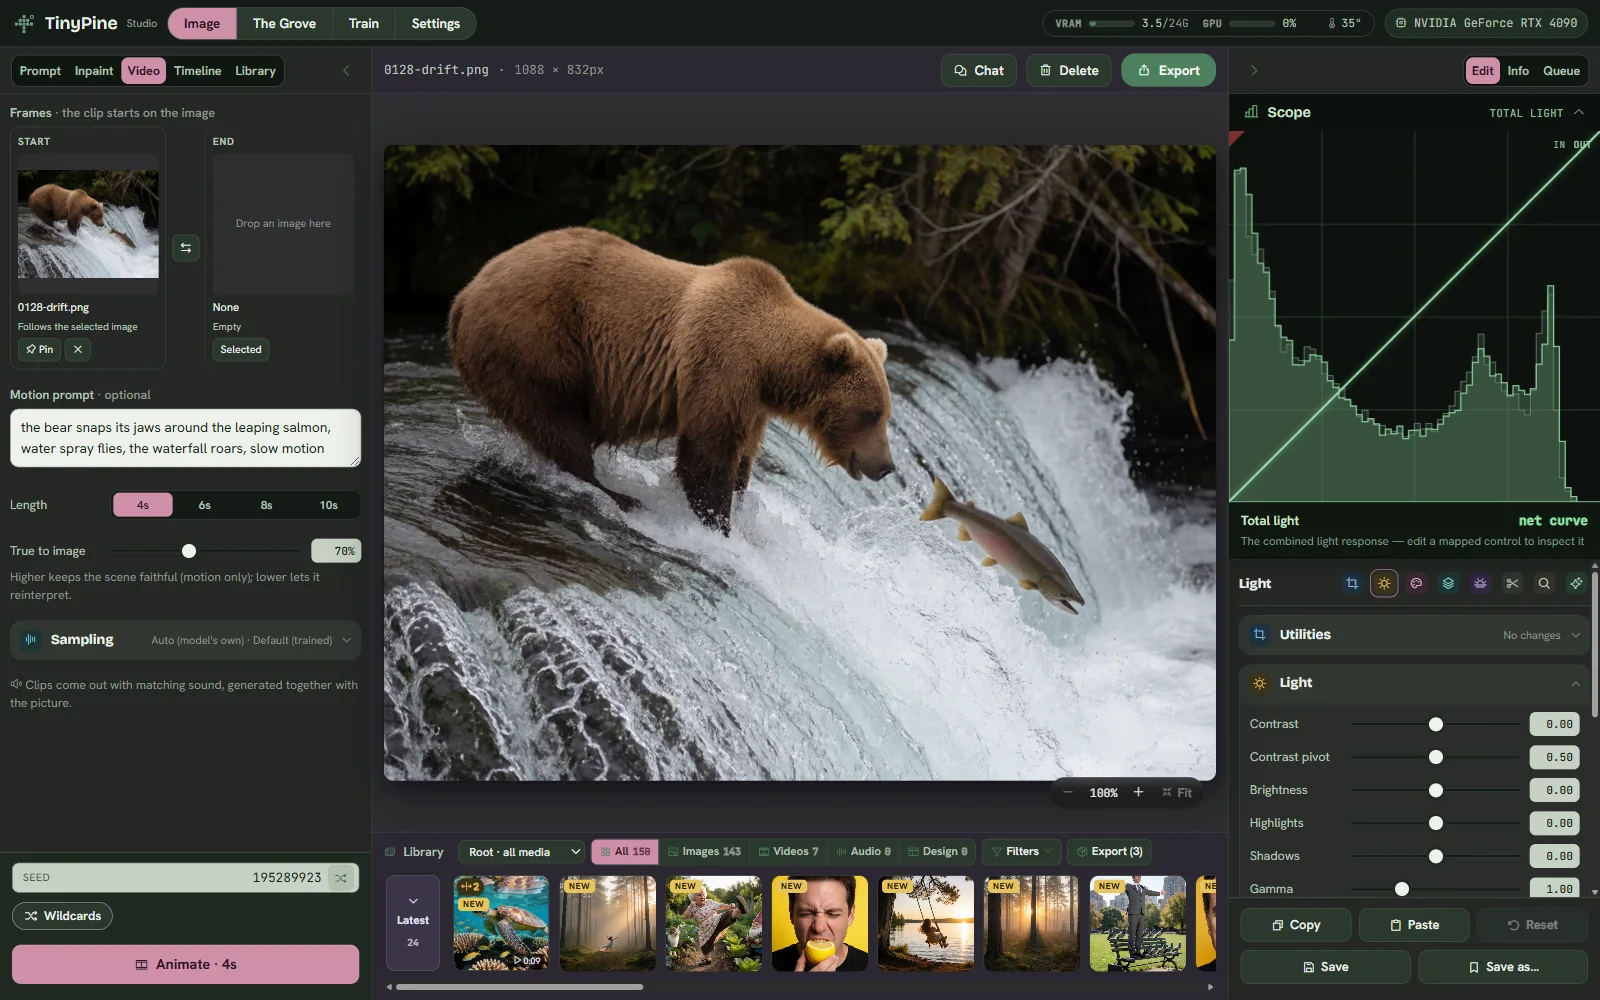Open the crop utilities icon in Light toolbar
Image resolution: width=1600 pixels, height=1000 pixels.
click(x=1352, y=583)
